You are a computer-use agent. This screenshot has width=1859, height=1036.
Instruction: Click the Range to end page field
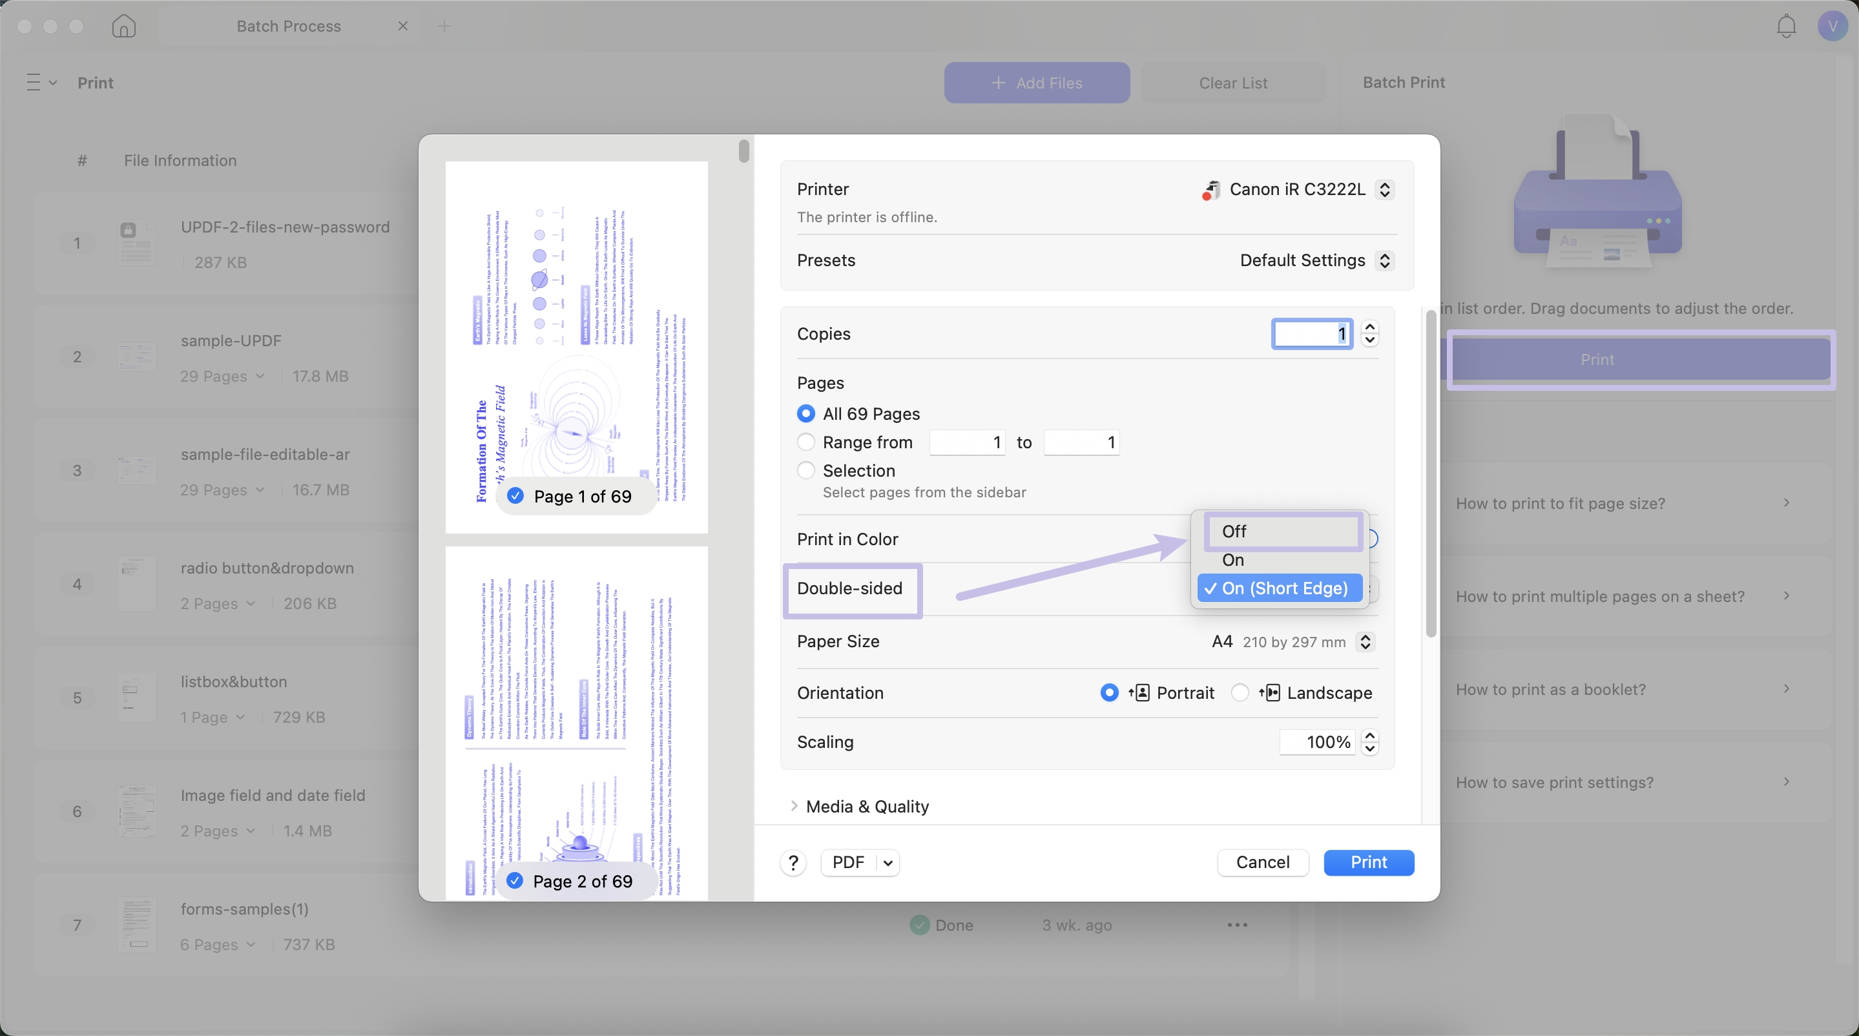pyautogui.click(x=1081, y=442)
